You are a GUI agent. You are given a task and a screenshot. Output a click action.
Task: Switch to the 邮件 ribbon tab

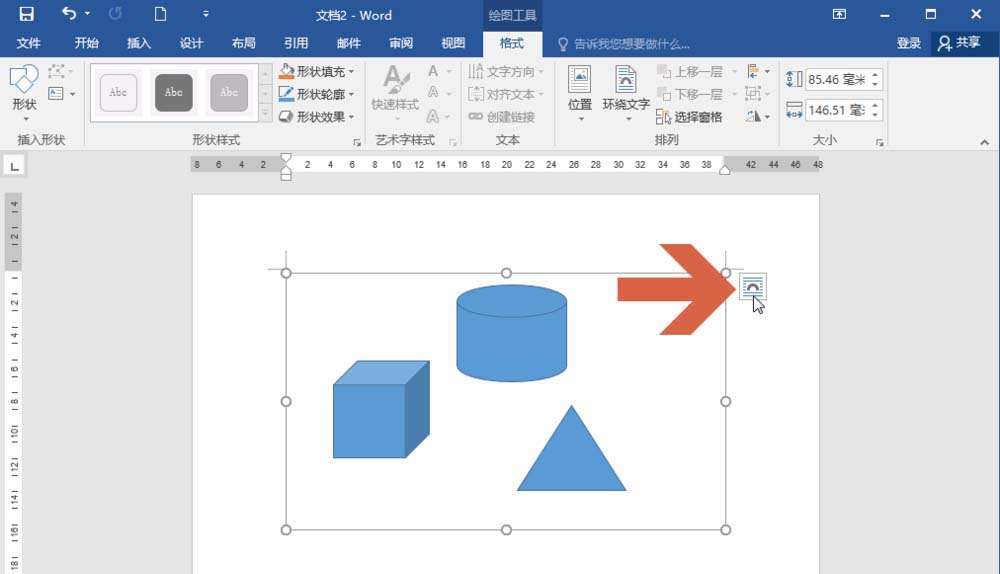pyautogui.click(x=348, y=43)
